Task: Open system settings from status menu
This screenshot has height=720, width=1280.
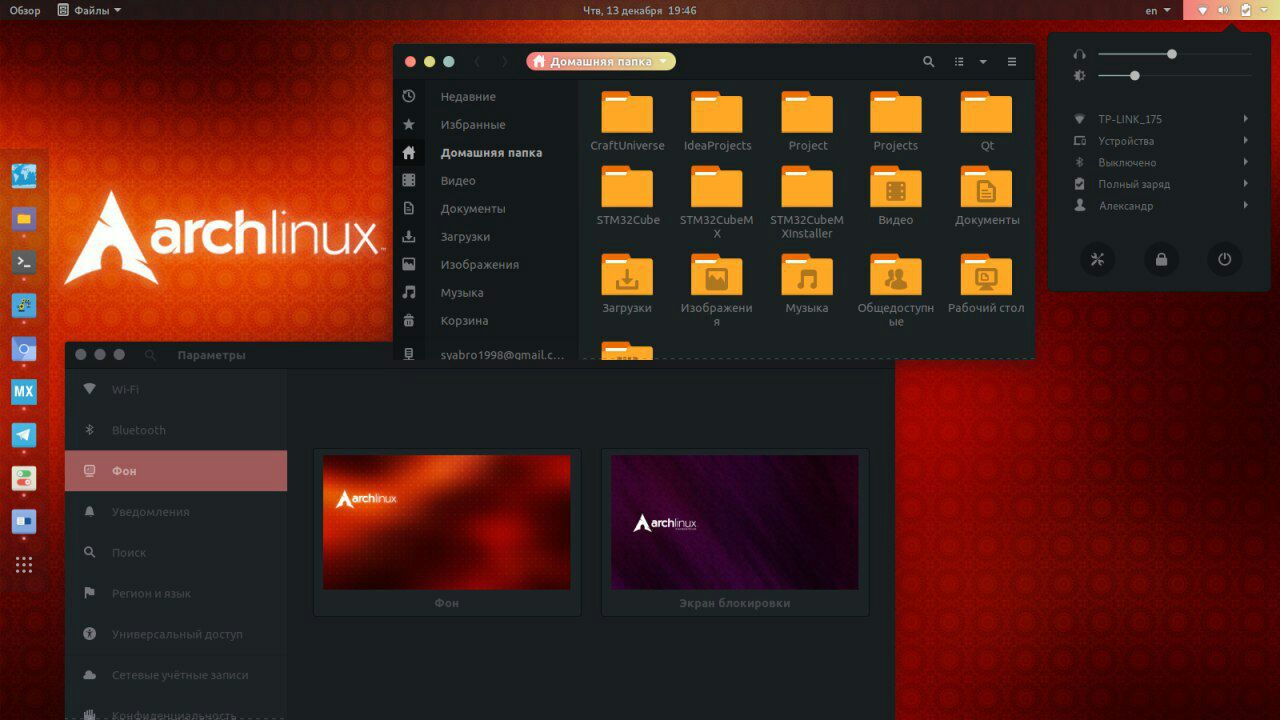Action: coord(1097,260)
